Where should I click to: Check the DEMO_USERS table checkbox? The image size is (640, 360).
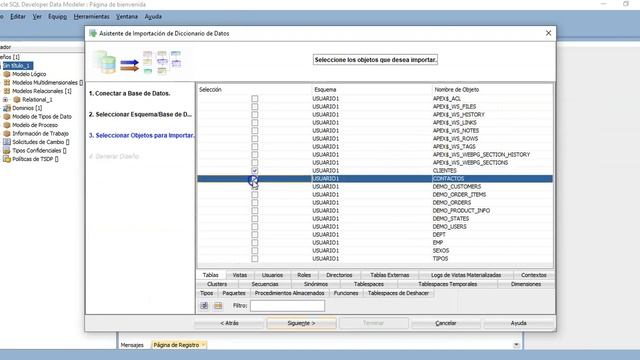[x=255, y=227]
